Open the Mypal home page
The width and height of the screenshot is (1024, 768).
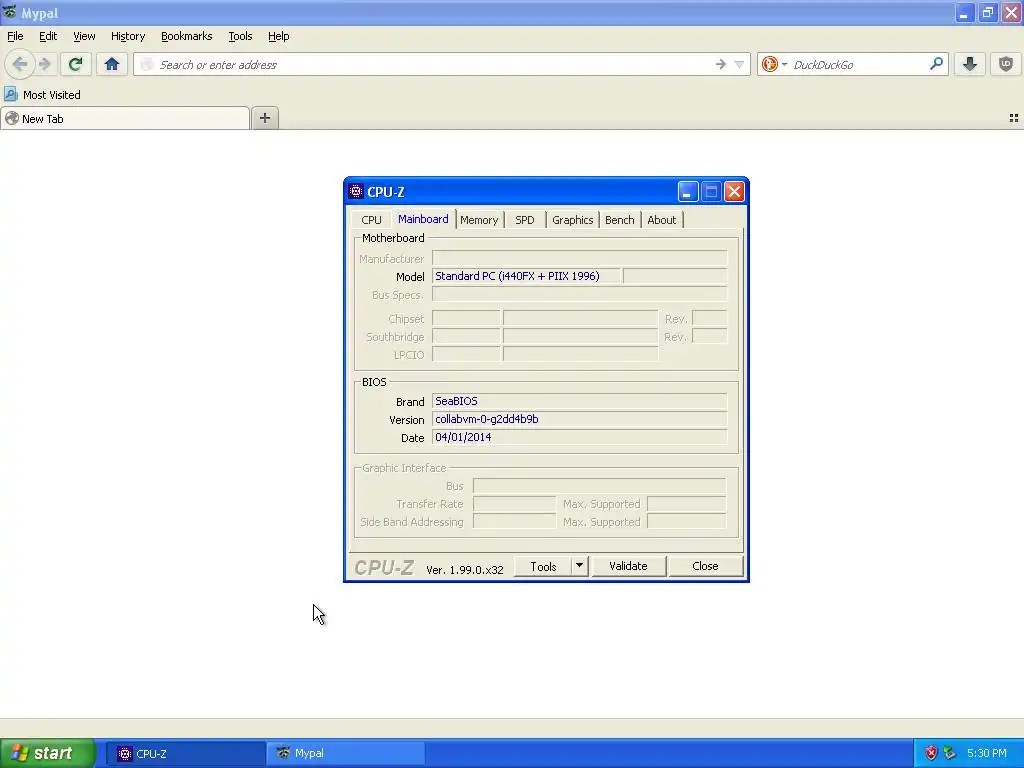click(x=112, y=64)
